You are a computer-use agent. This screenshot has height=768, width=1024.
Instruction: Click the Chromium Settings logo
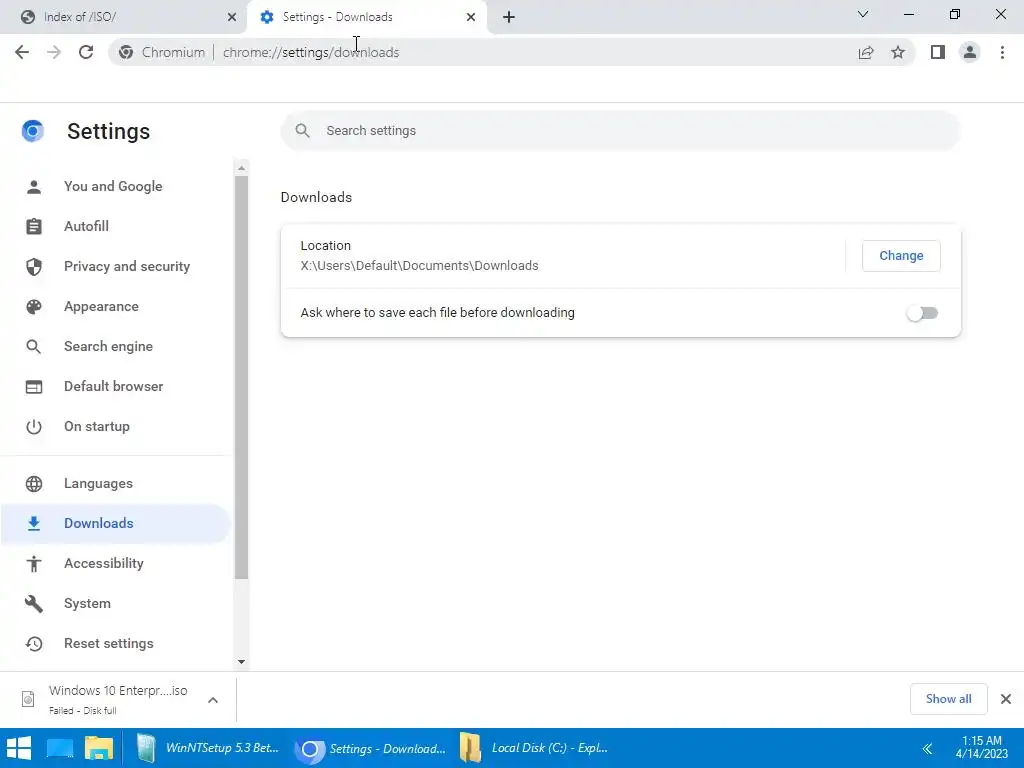[33, 131]
